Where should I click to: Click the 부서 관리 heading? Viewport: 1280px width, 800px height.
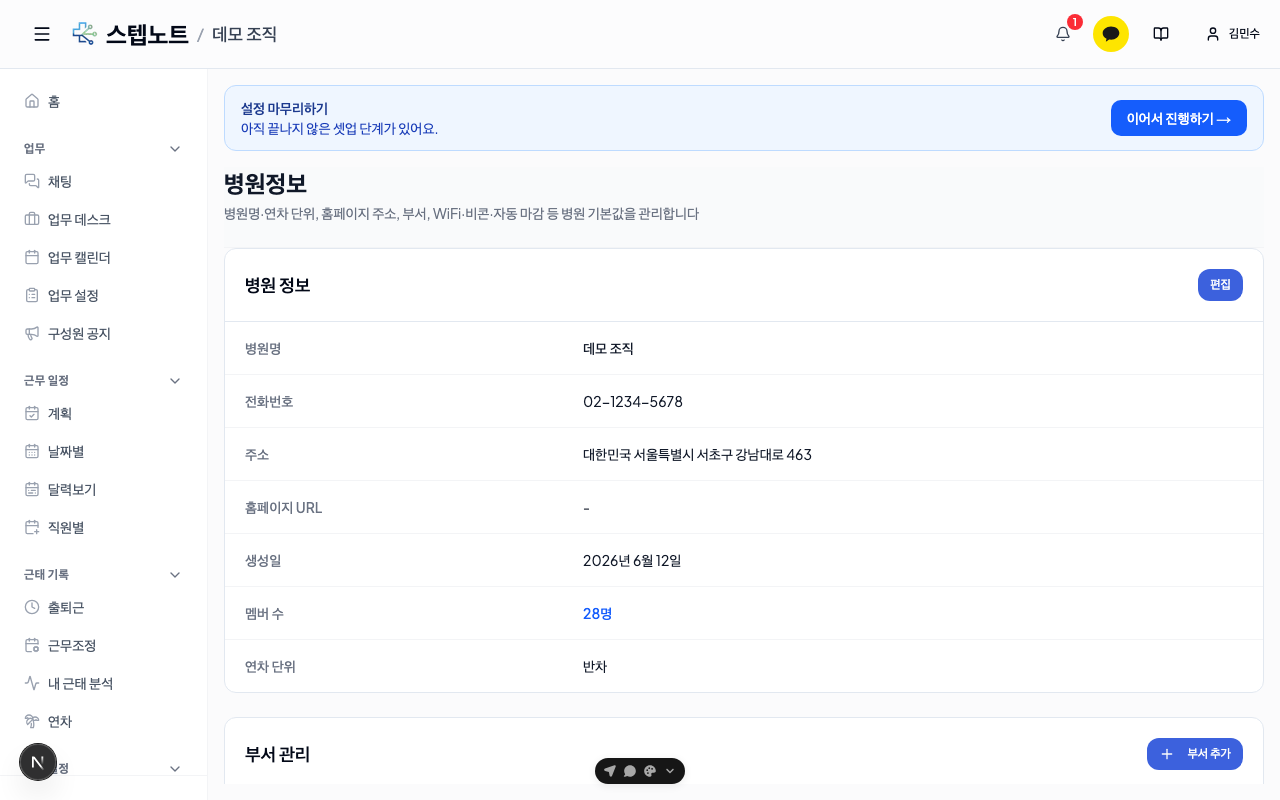pyautogui.click(x=277, y=754)
